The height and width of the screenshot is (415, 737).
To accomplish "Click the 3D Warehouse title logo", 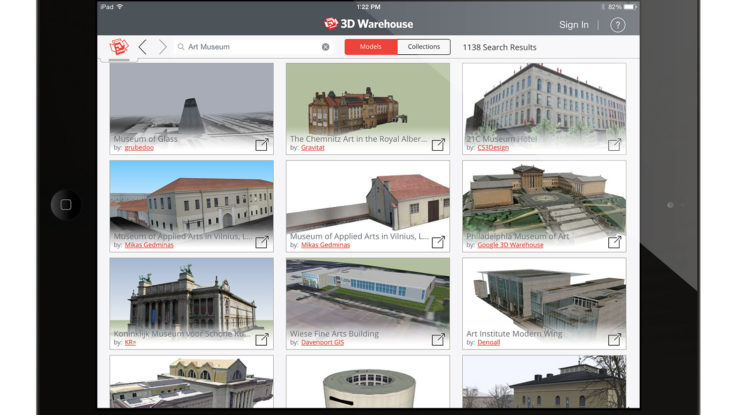I will [368, 23].
